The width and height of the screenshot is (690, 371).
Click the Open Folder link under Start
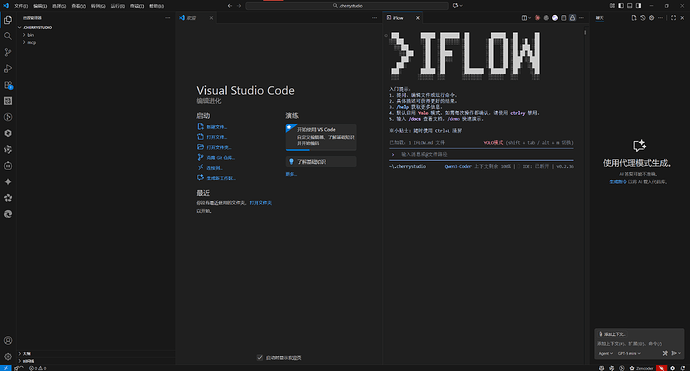click(x=214, y=147)
